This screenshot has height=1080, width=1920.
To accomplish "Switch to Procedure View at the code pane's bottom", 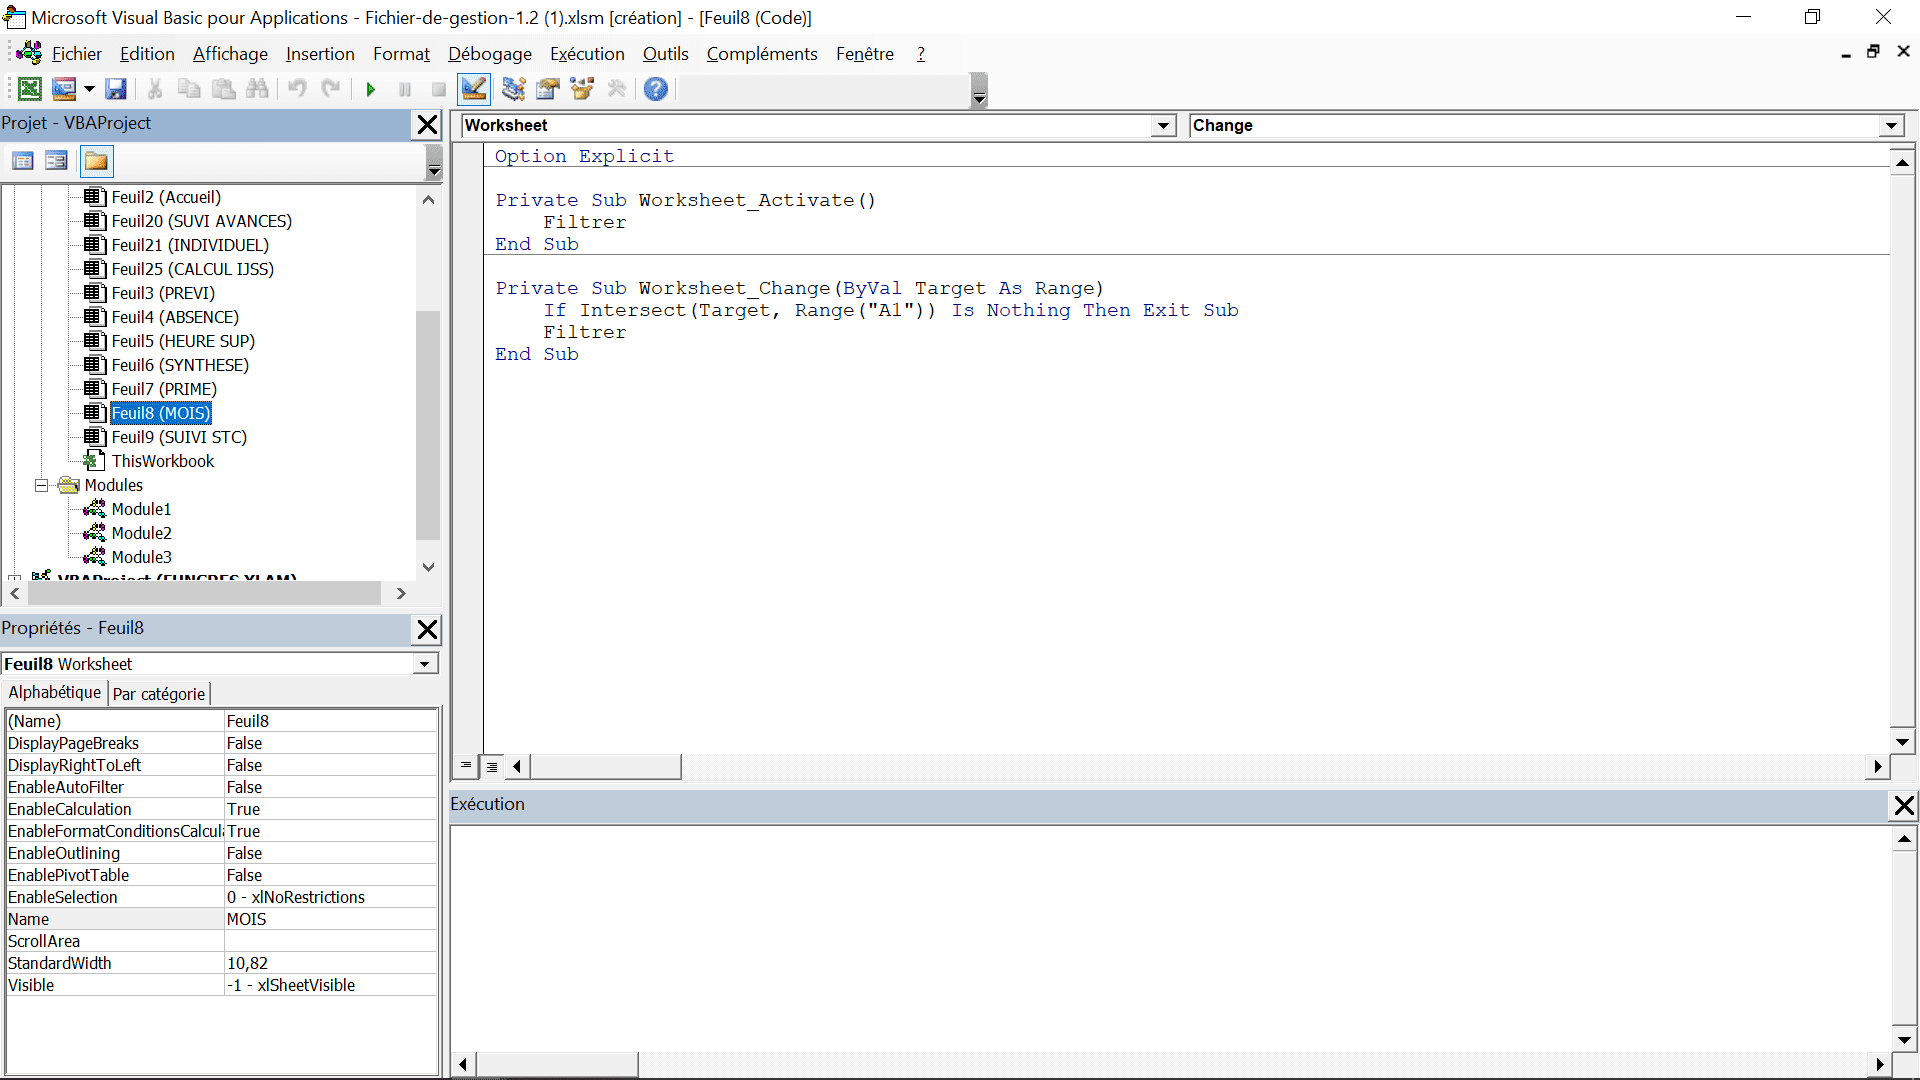I will coord(466,766).
